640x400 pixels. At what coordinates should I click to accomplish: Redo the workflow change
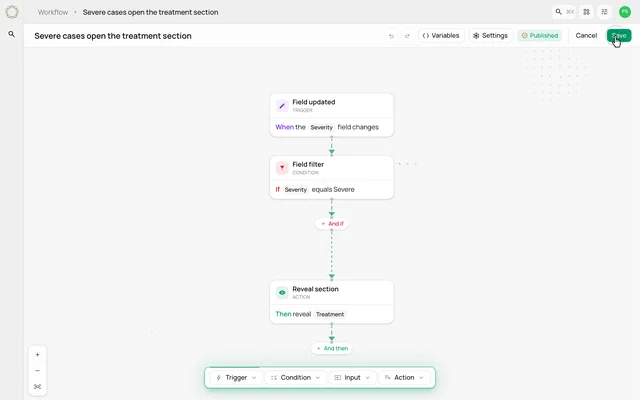[x=407, y=36]
